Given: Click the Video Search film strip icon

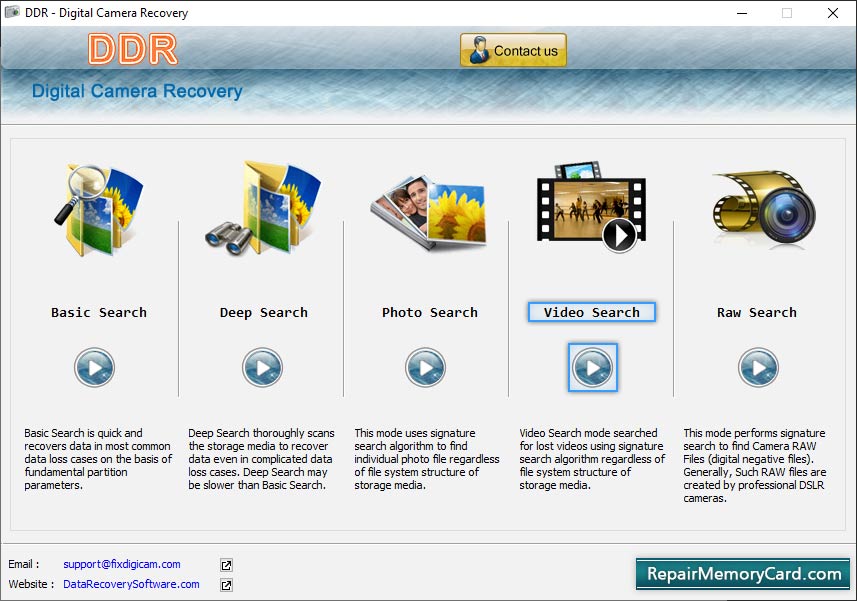Looking at the screenshot, I should (x=591, y=207).
